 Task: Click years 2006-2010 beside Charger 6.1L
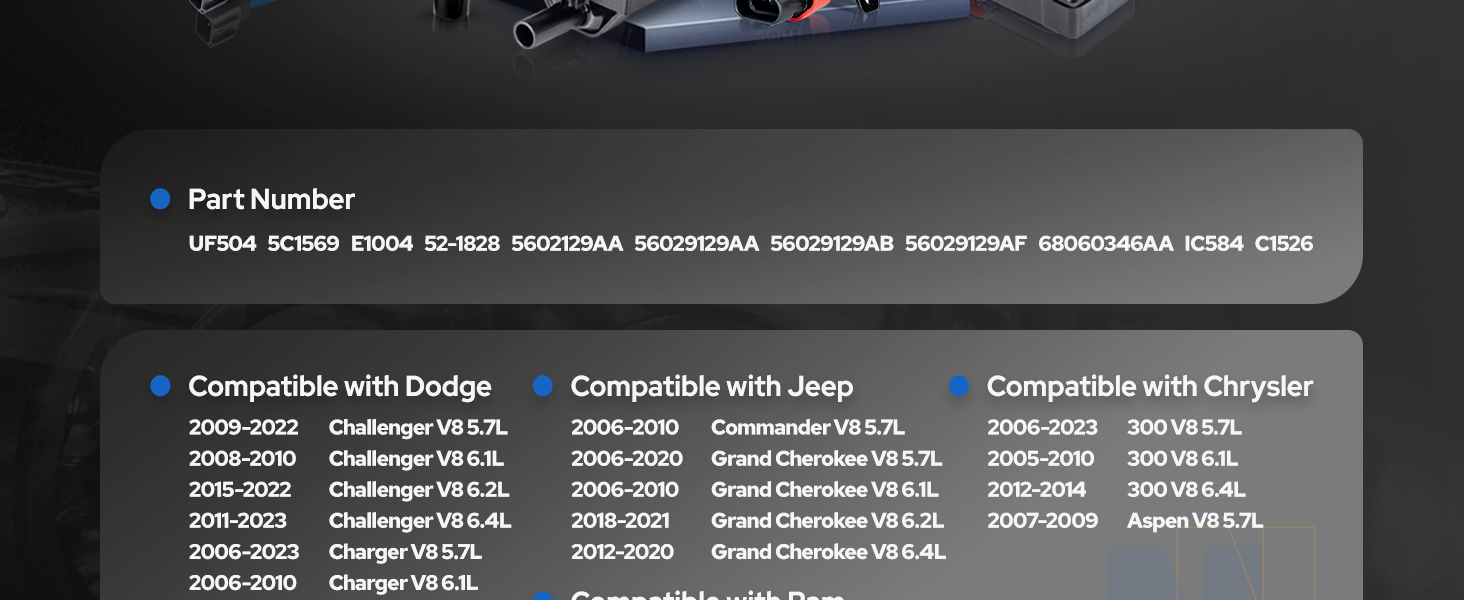pyautogui.click(x=242, y=582)
